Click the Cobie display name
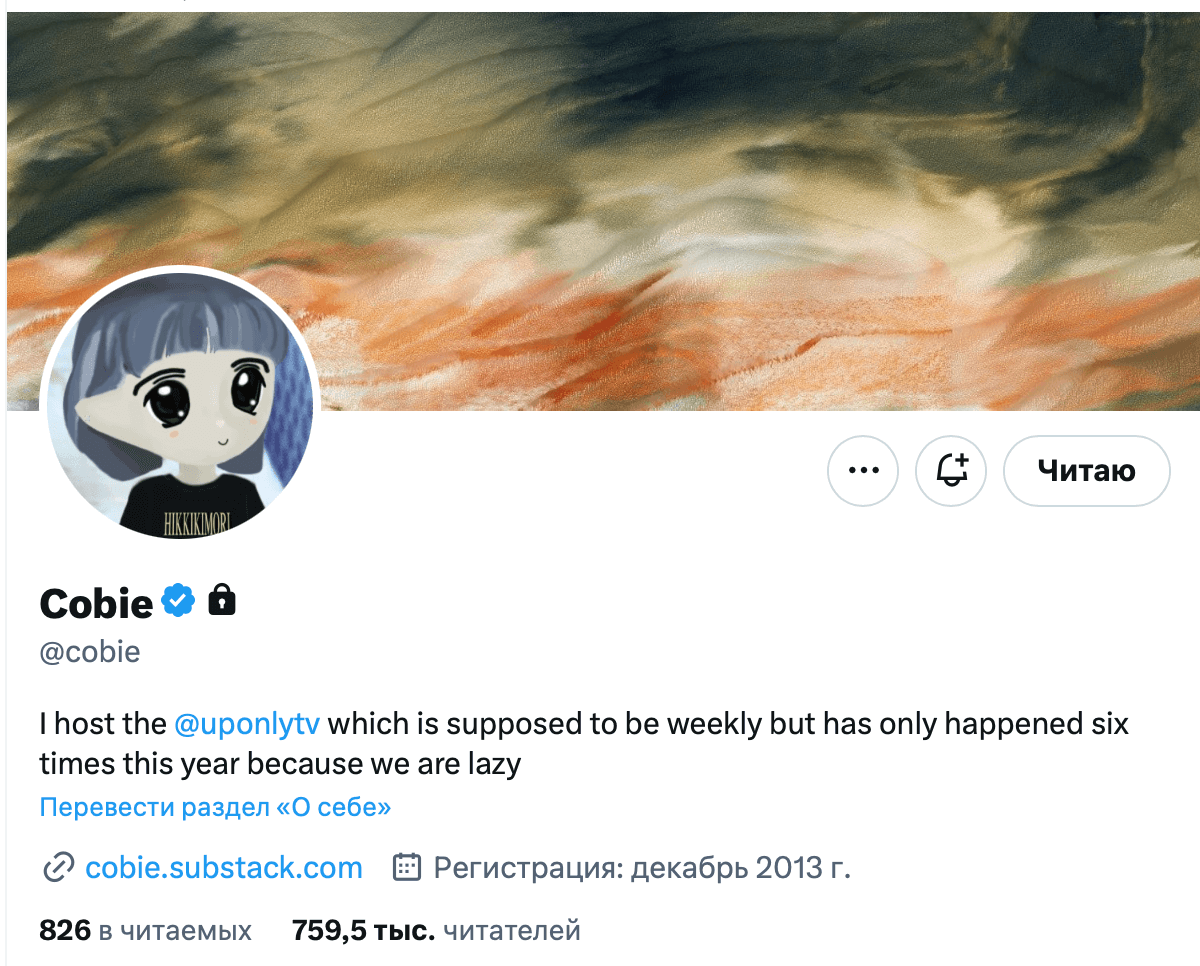The image size is (1200, 966). (x=97, y=603)
